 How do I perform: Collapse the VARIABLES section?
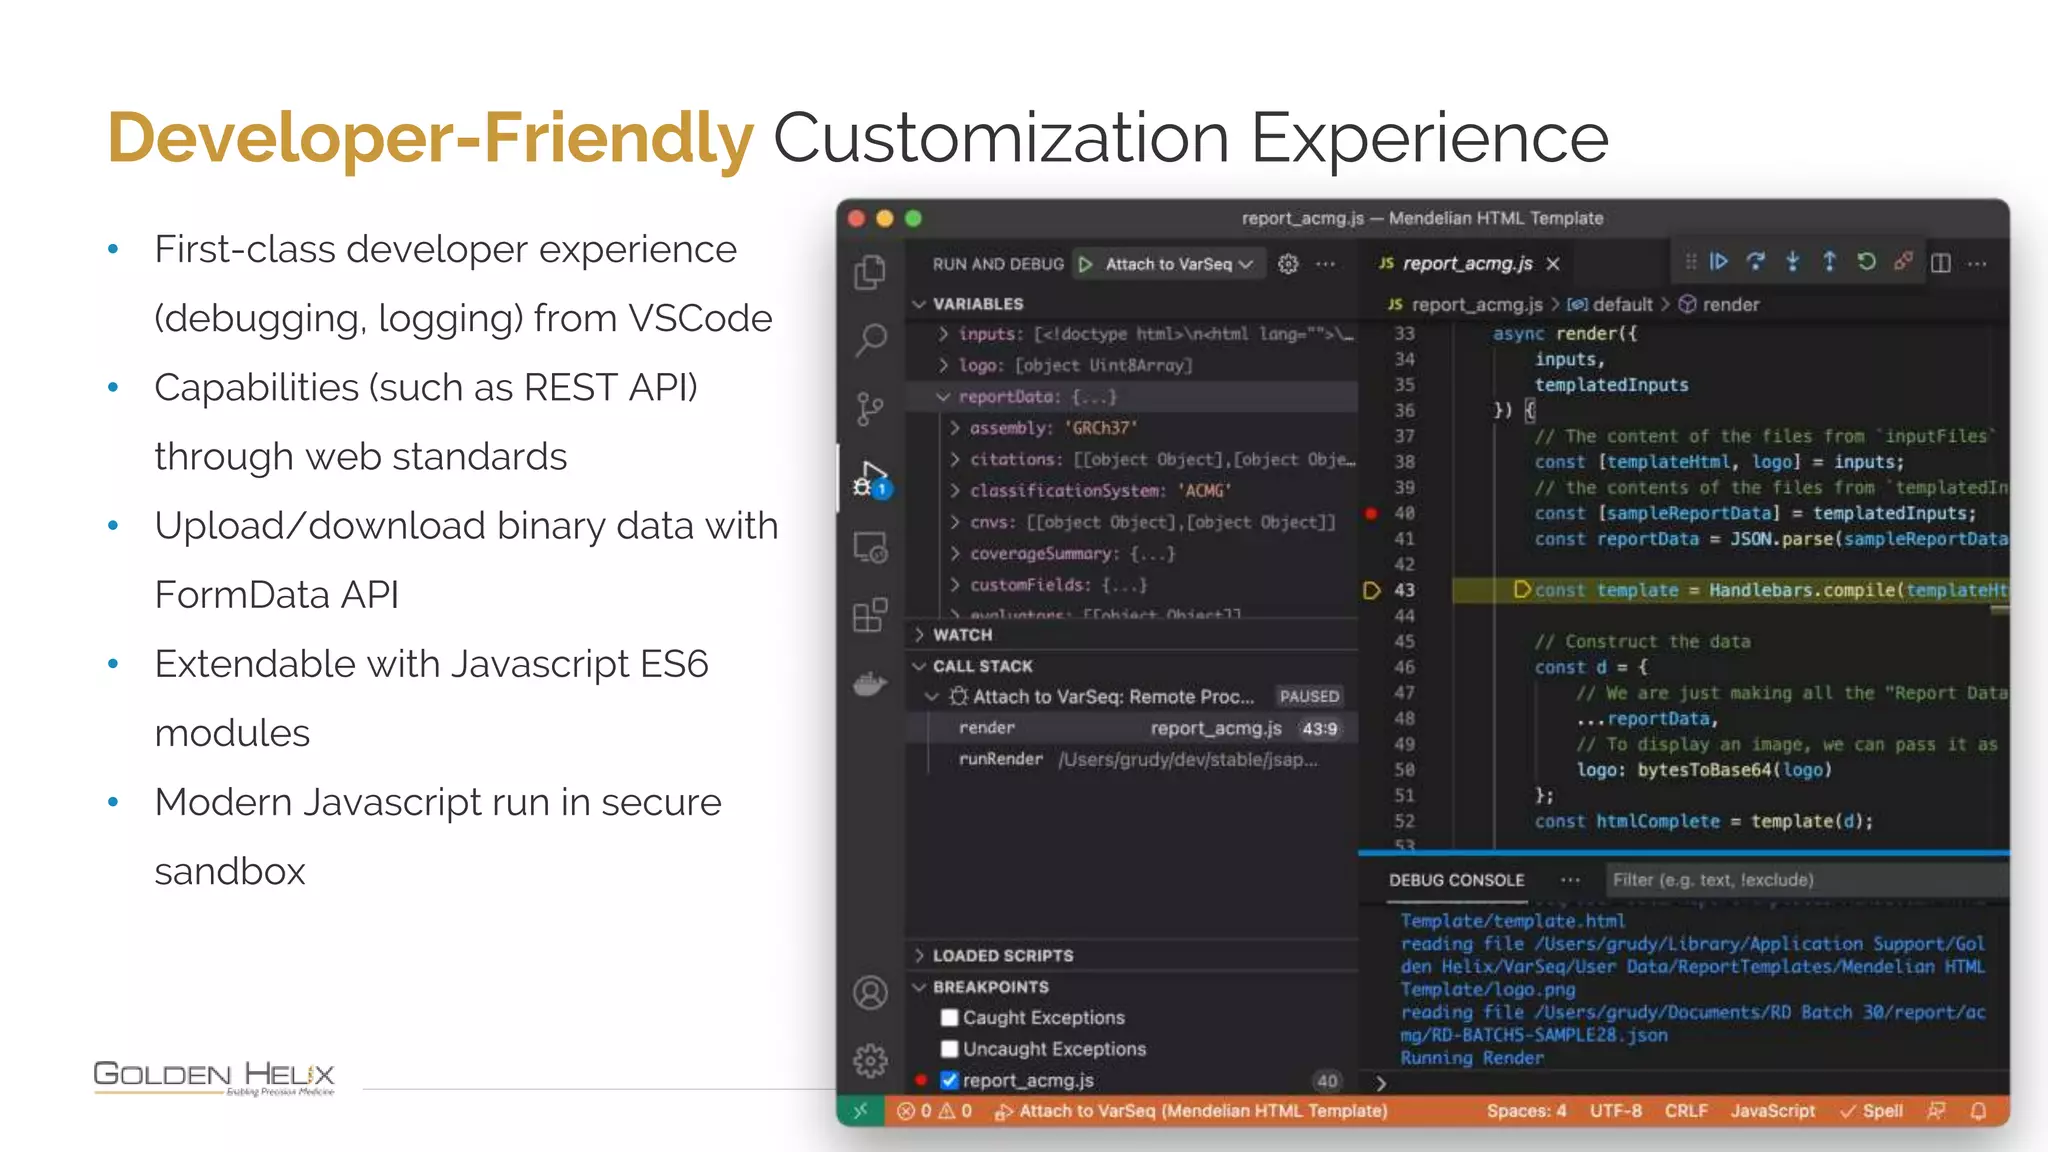[919, 304]
